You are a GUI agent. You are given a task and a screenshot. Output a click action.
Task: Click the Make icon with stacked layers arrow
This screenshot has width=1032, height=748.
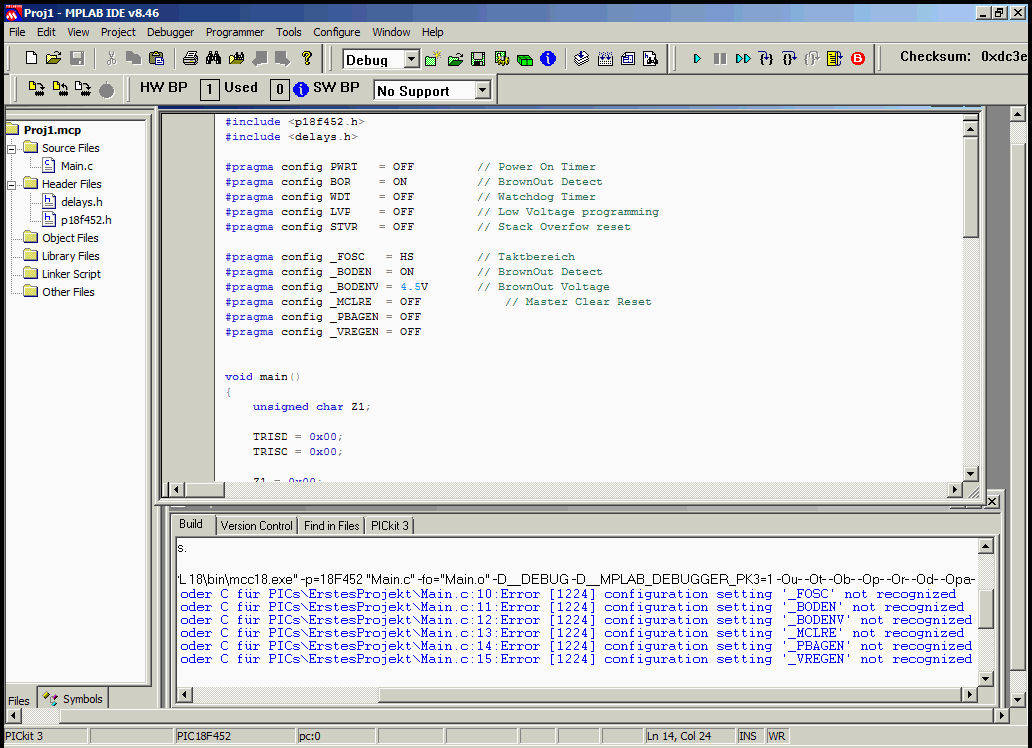(581, 59)
